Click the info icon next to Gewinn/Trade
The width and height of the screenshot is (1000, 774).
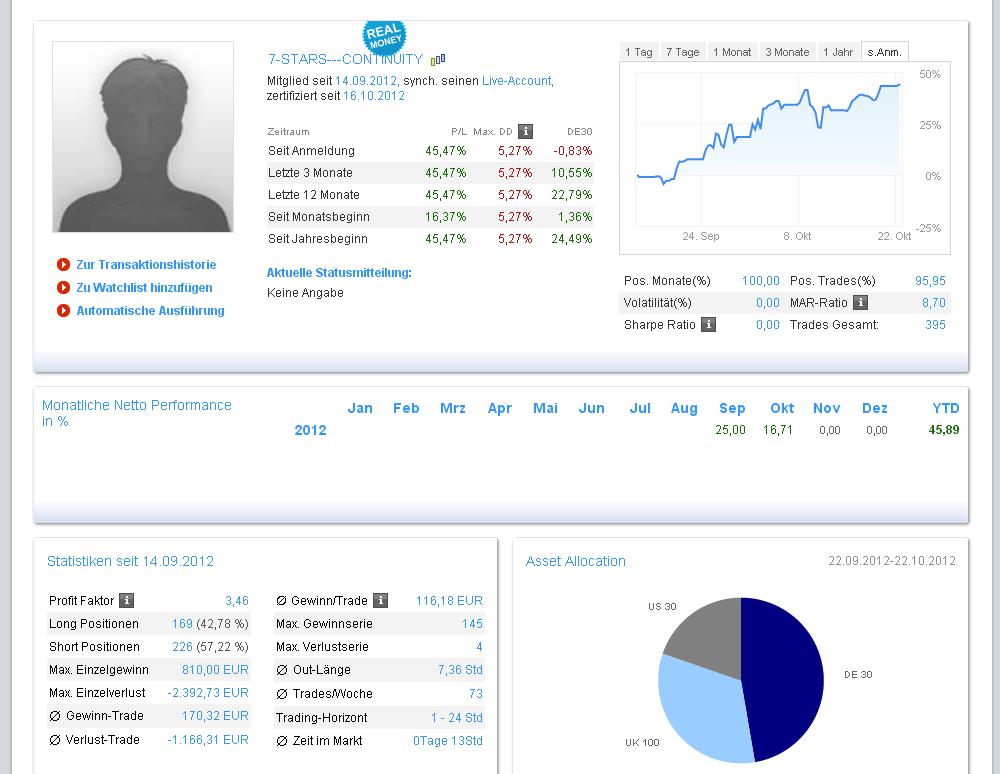[x=380, y=601]
